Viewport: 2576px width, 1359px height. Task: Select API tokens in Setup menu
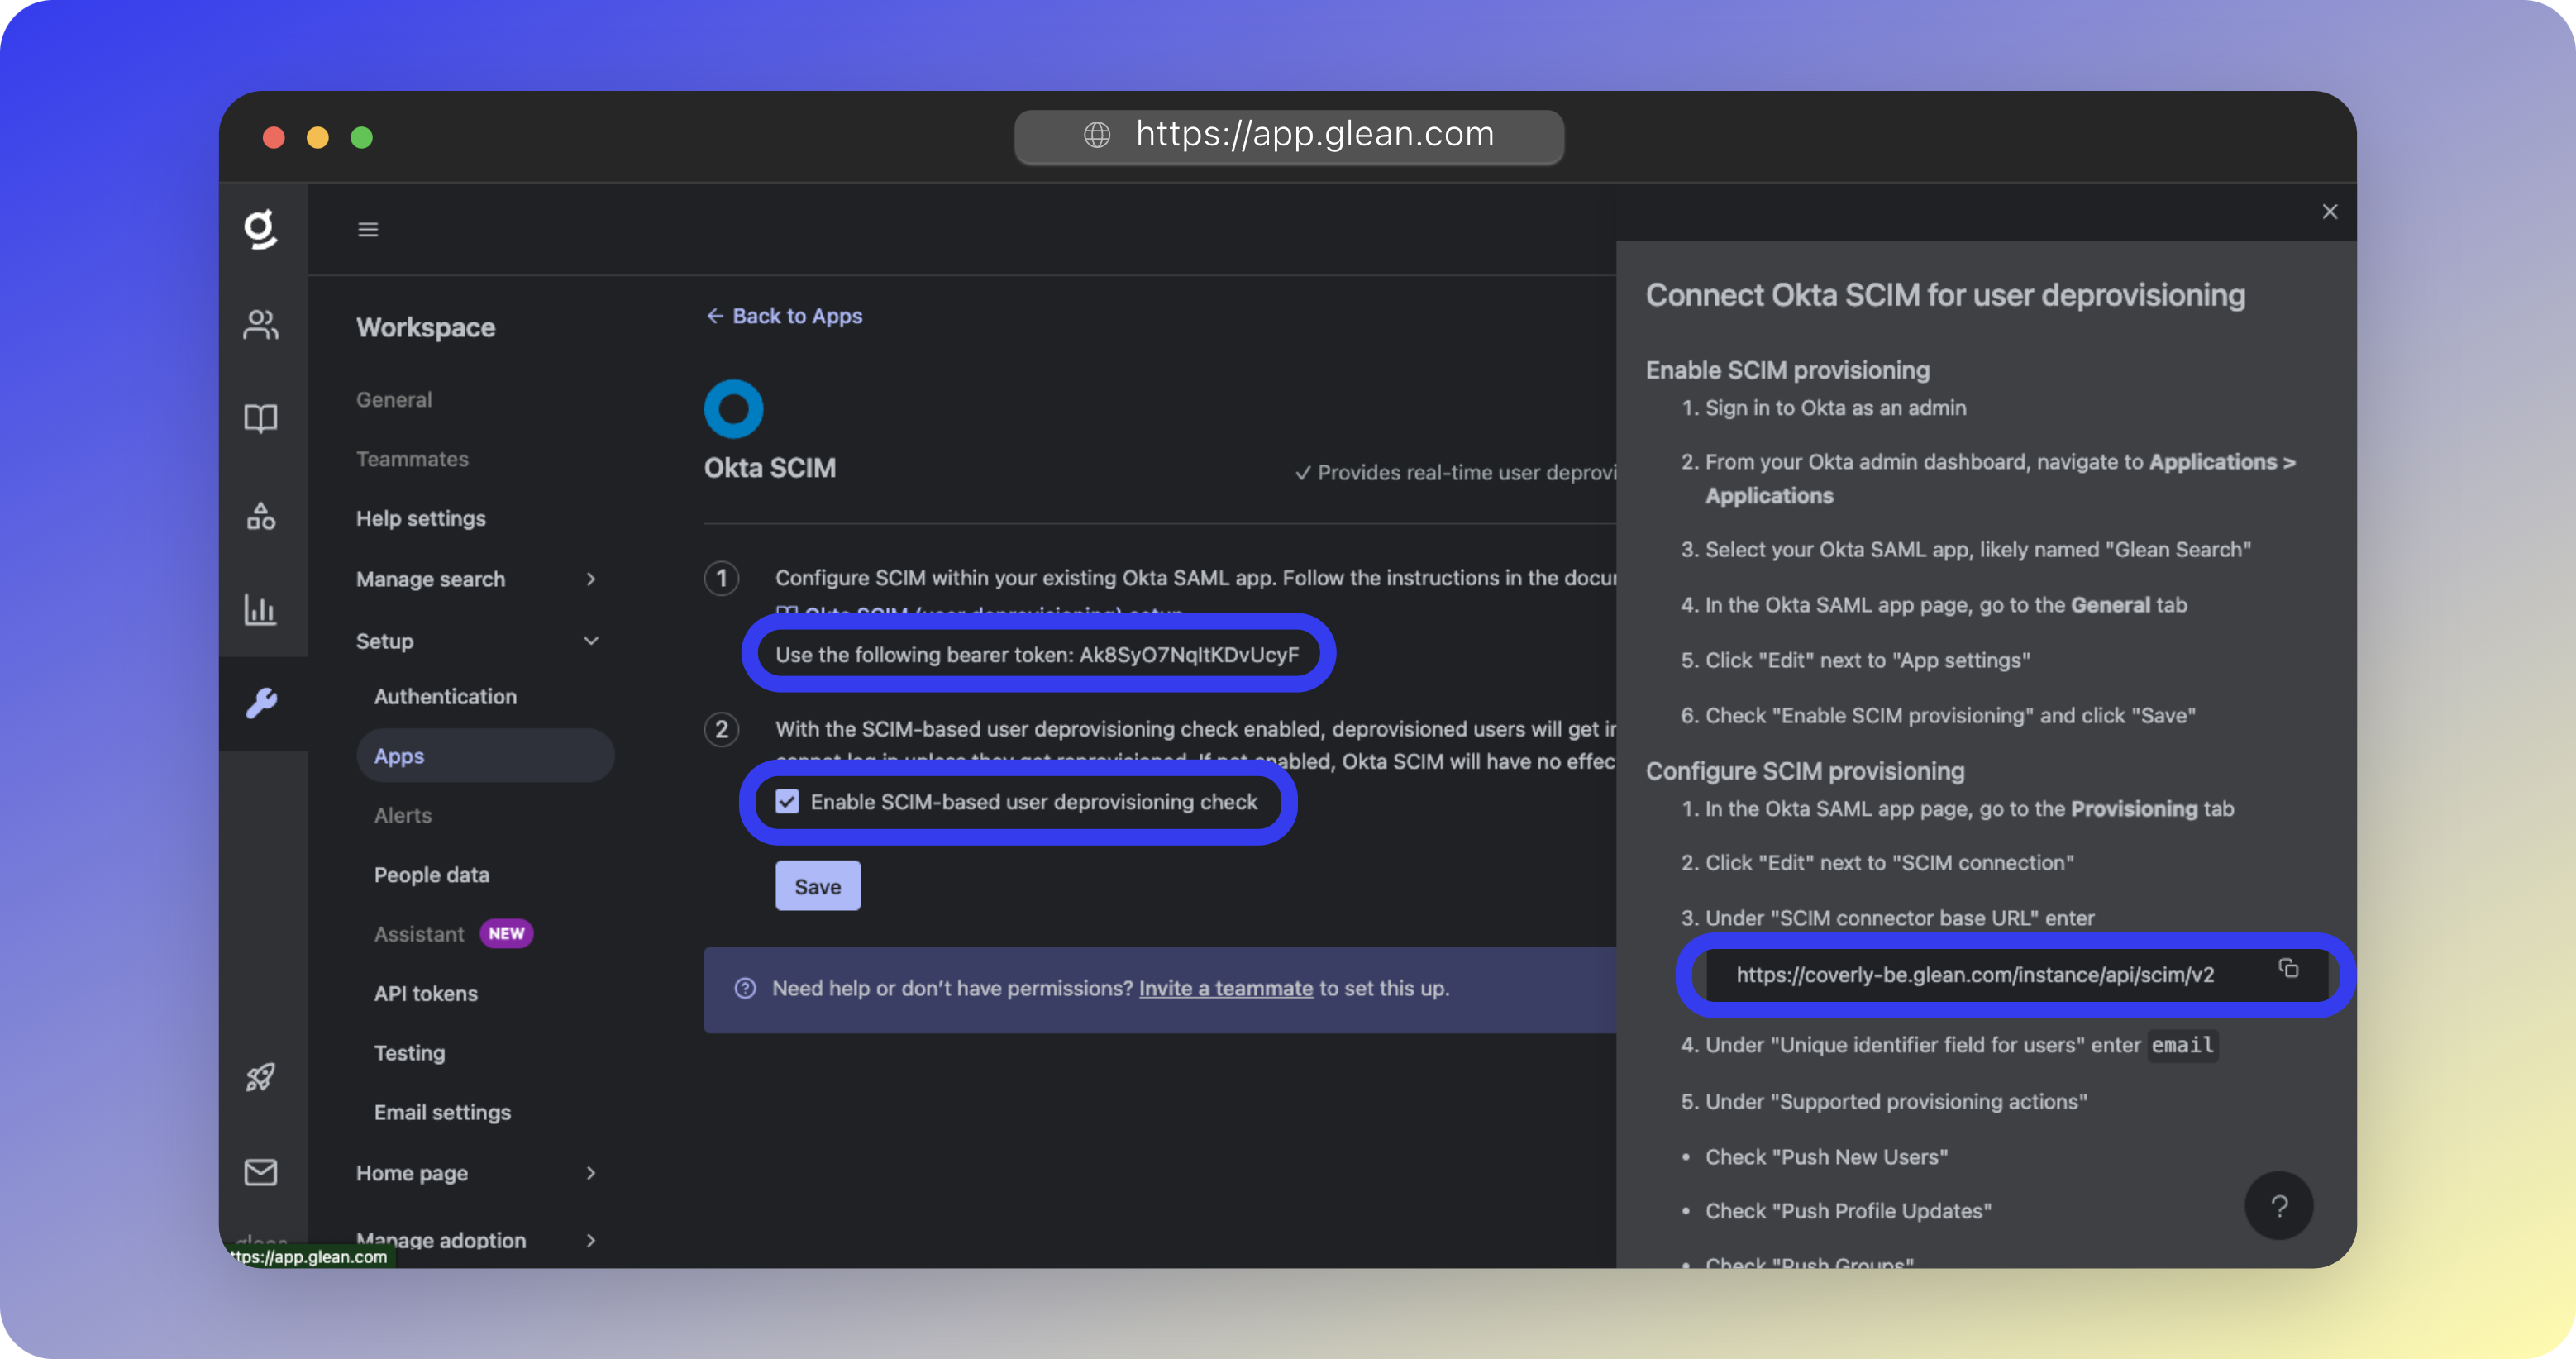426,994
